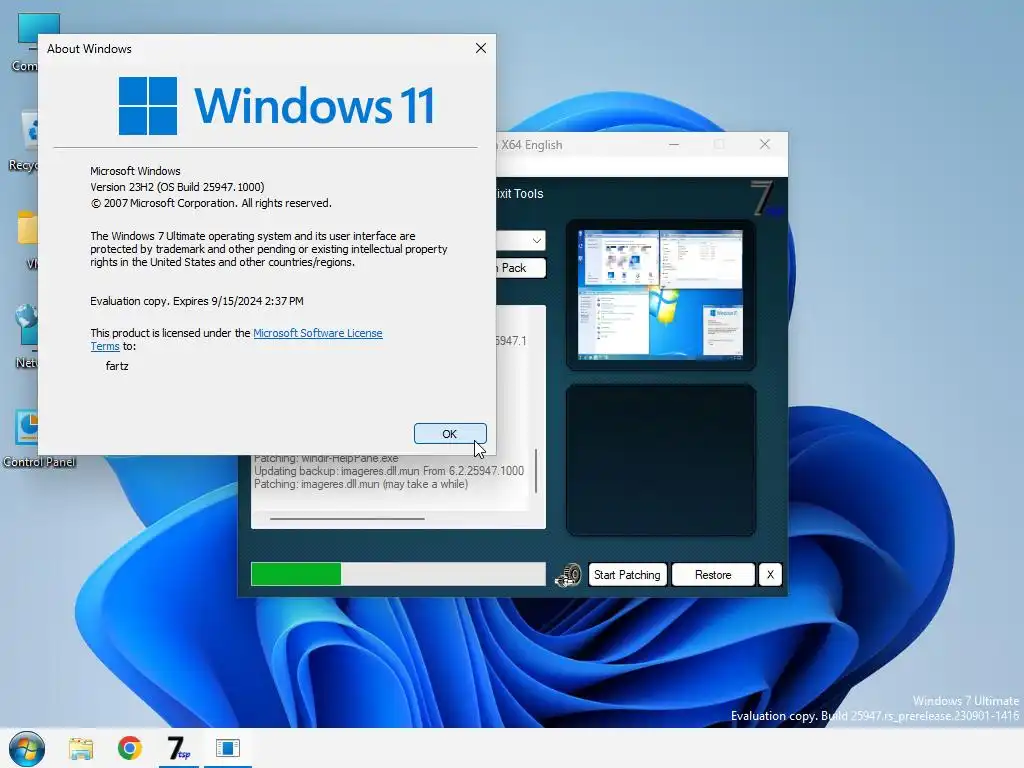1024x768 pixels.
Task: Click the Start Patching button
Action: [x=627, y=575]
